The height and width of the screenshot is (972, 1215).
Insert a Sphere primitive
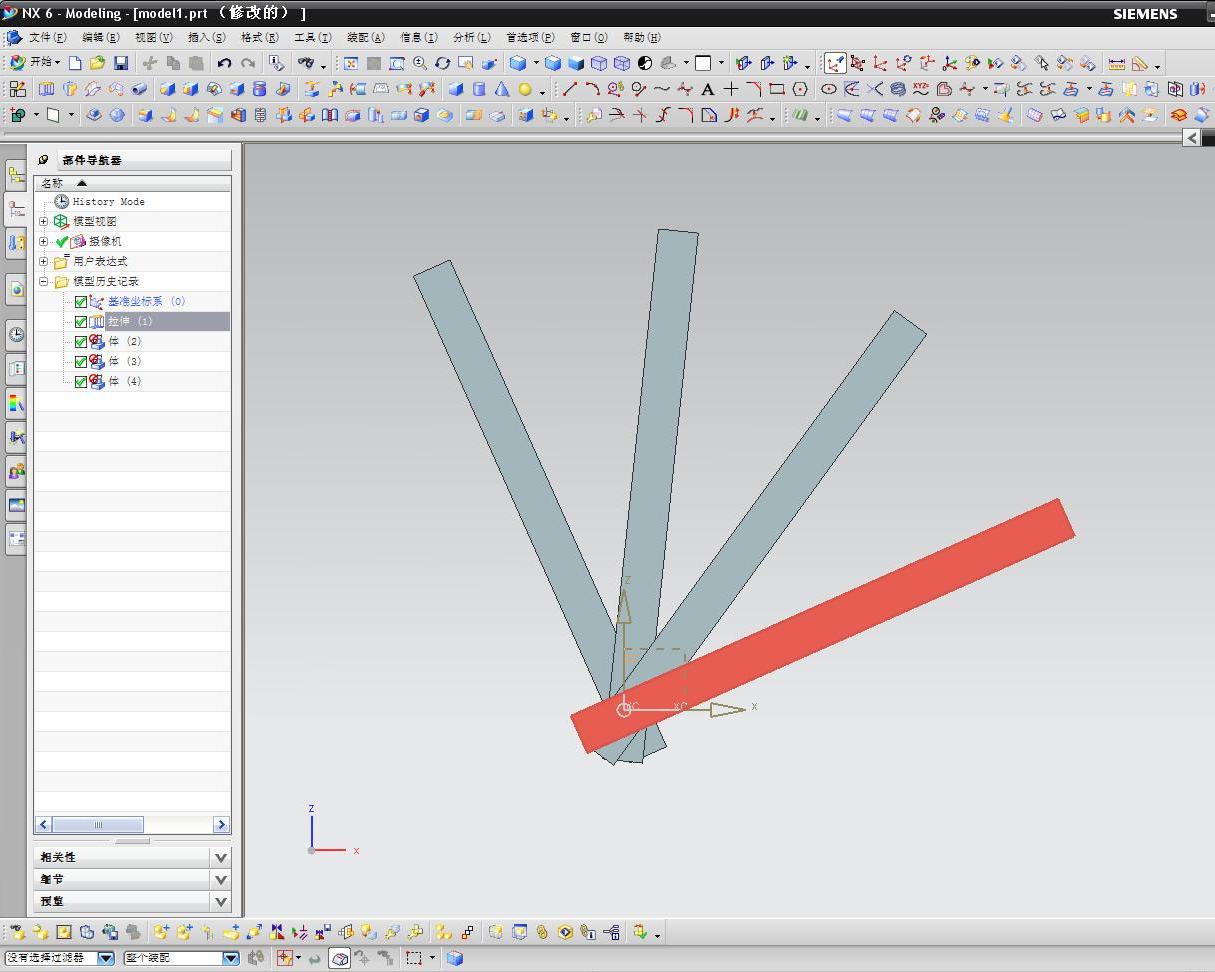(525, 89)
